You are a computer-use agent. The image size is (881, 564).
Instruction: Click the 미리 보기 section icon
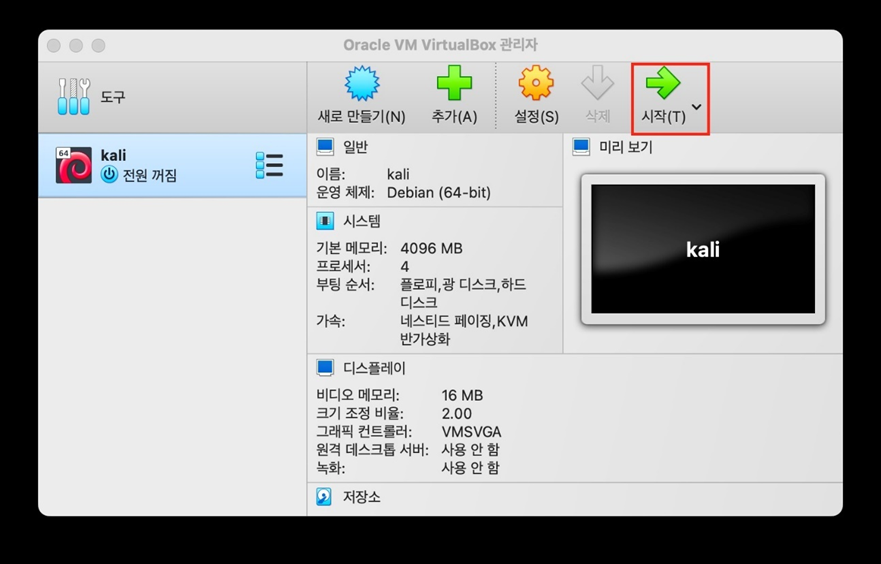coord(581,147)
